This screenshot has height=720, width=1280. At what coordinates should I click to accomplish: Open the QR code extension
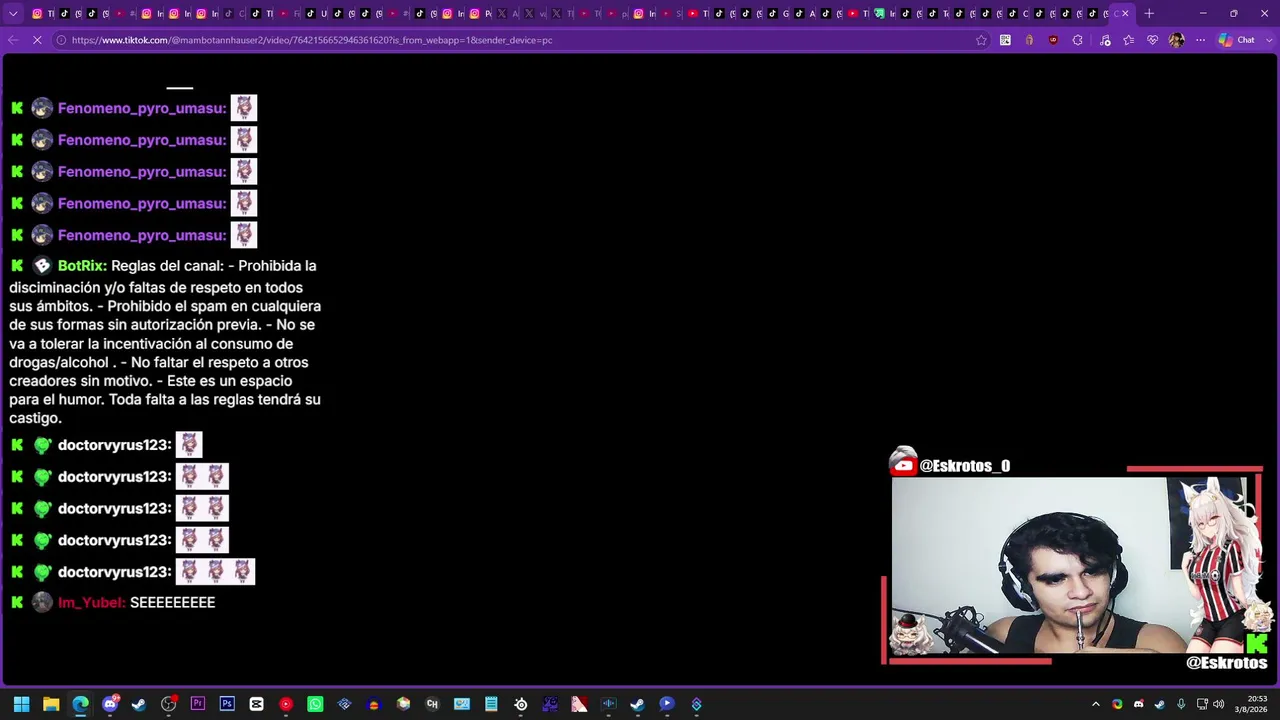(1005, 40)
